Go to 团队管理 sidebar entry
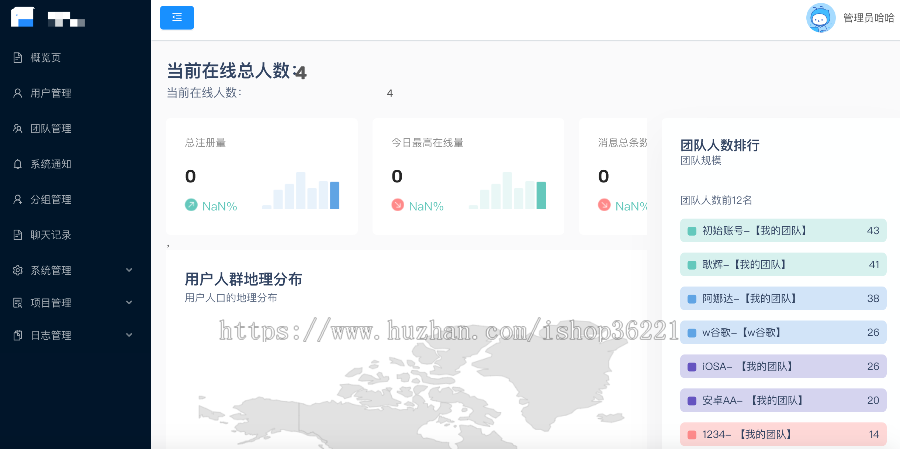Screen dimensions: 900x449 (x=51, y=129)
